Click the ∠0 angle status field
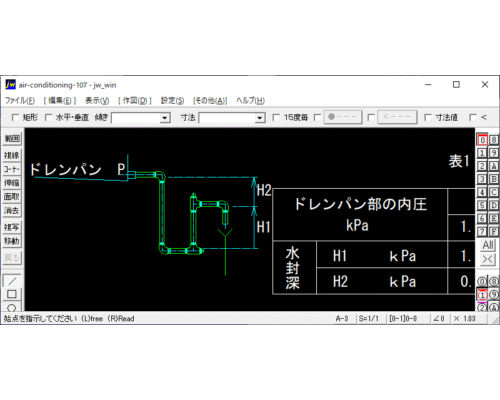The height and width of the screenshot is (400, 500). 438,319
